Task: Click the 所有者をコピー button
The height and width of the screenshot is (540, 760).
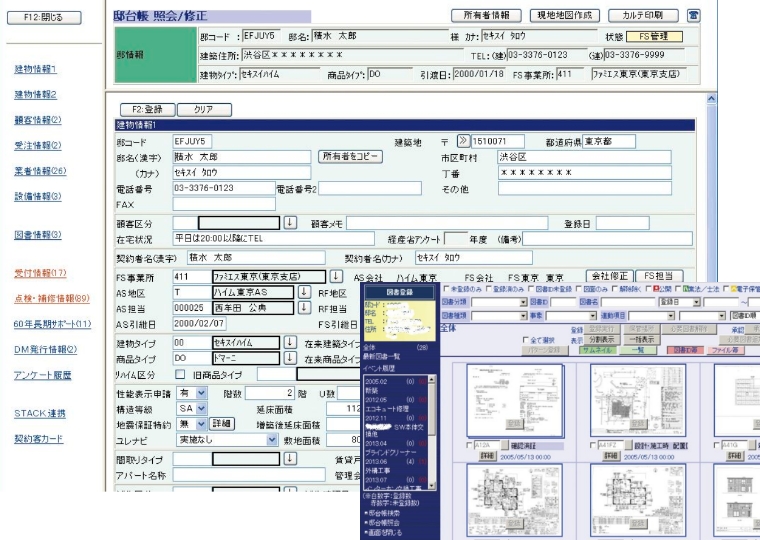Action: [x=350, y=157]
